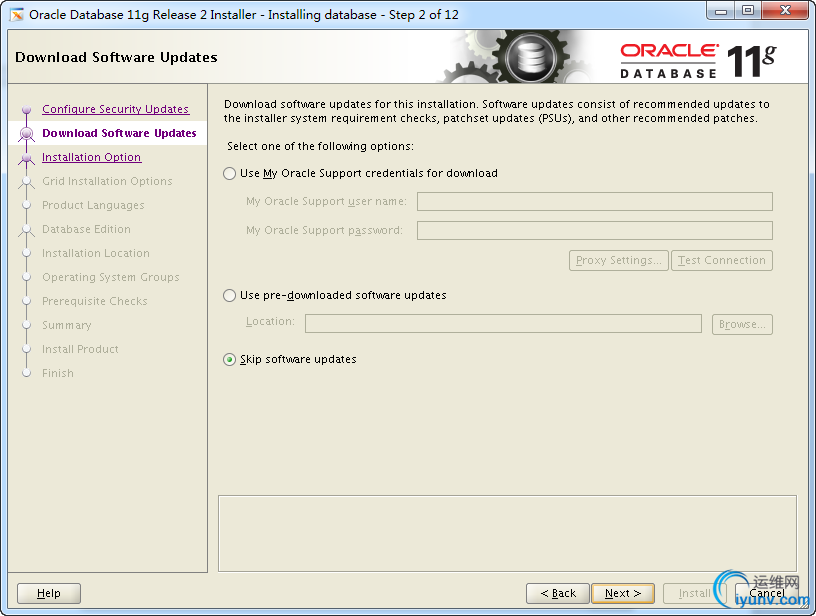The height and width of the screenshot is (616, 816).
Task: Click the Summary step bullet
Action: click(27, 325)
